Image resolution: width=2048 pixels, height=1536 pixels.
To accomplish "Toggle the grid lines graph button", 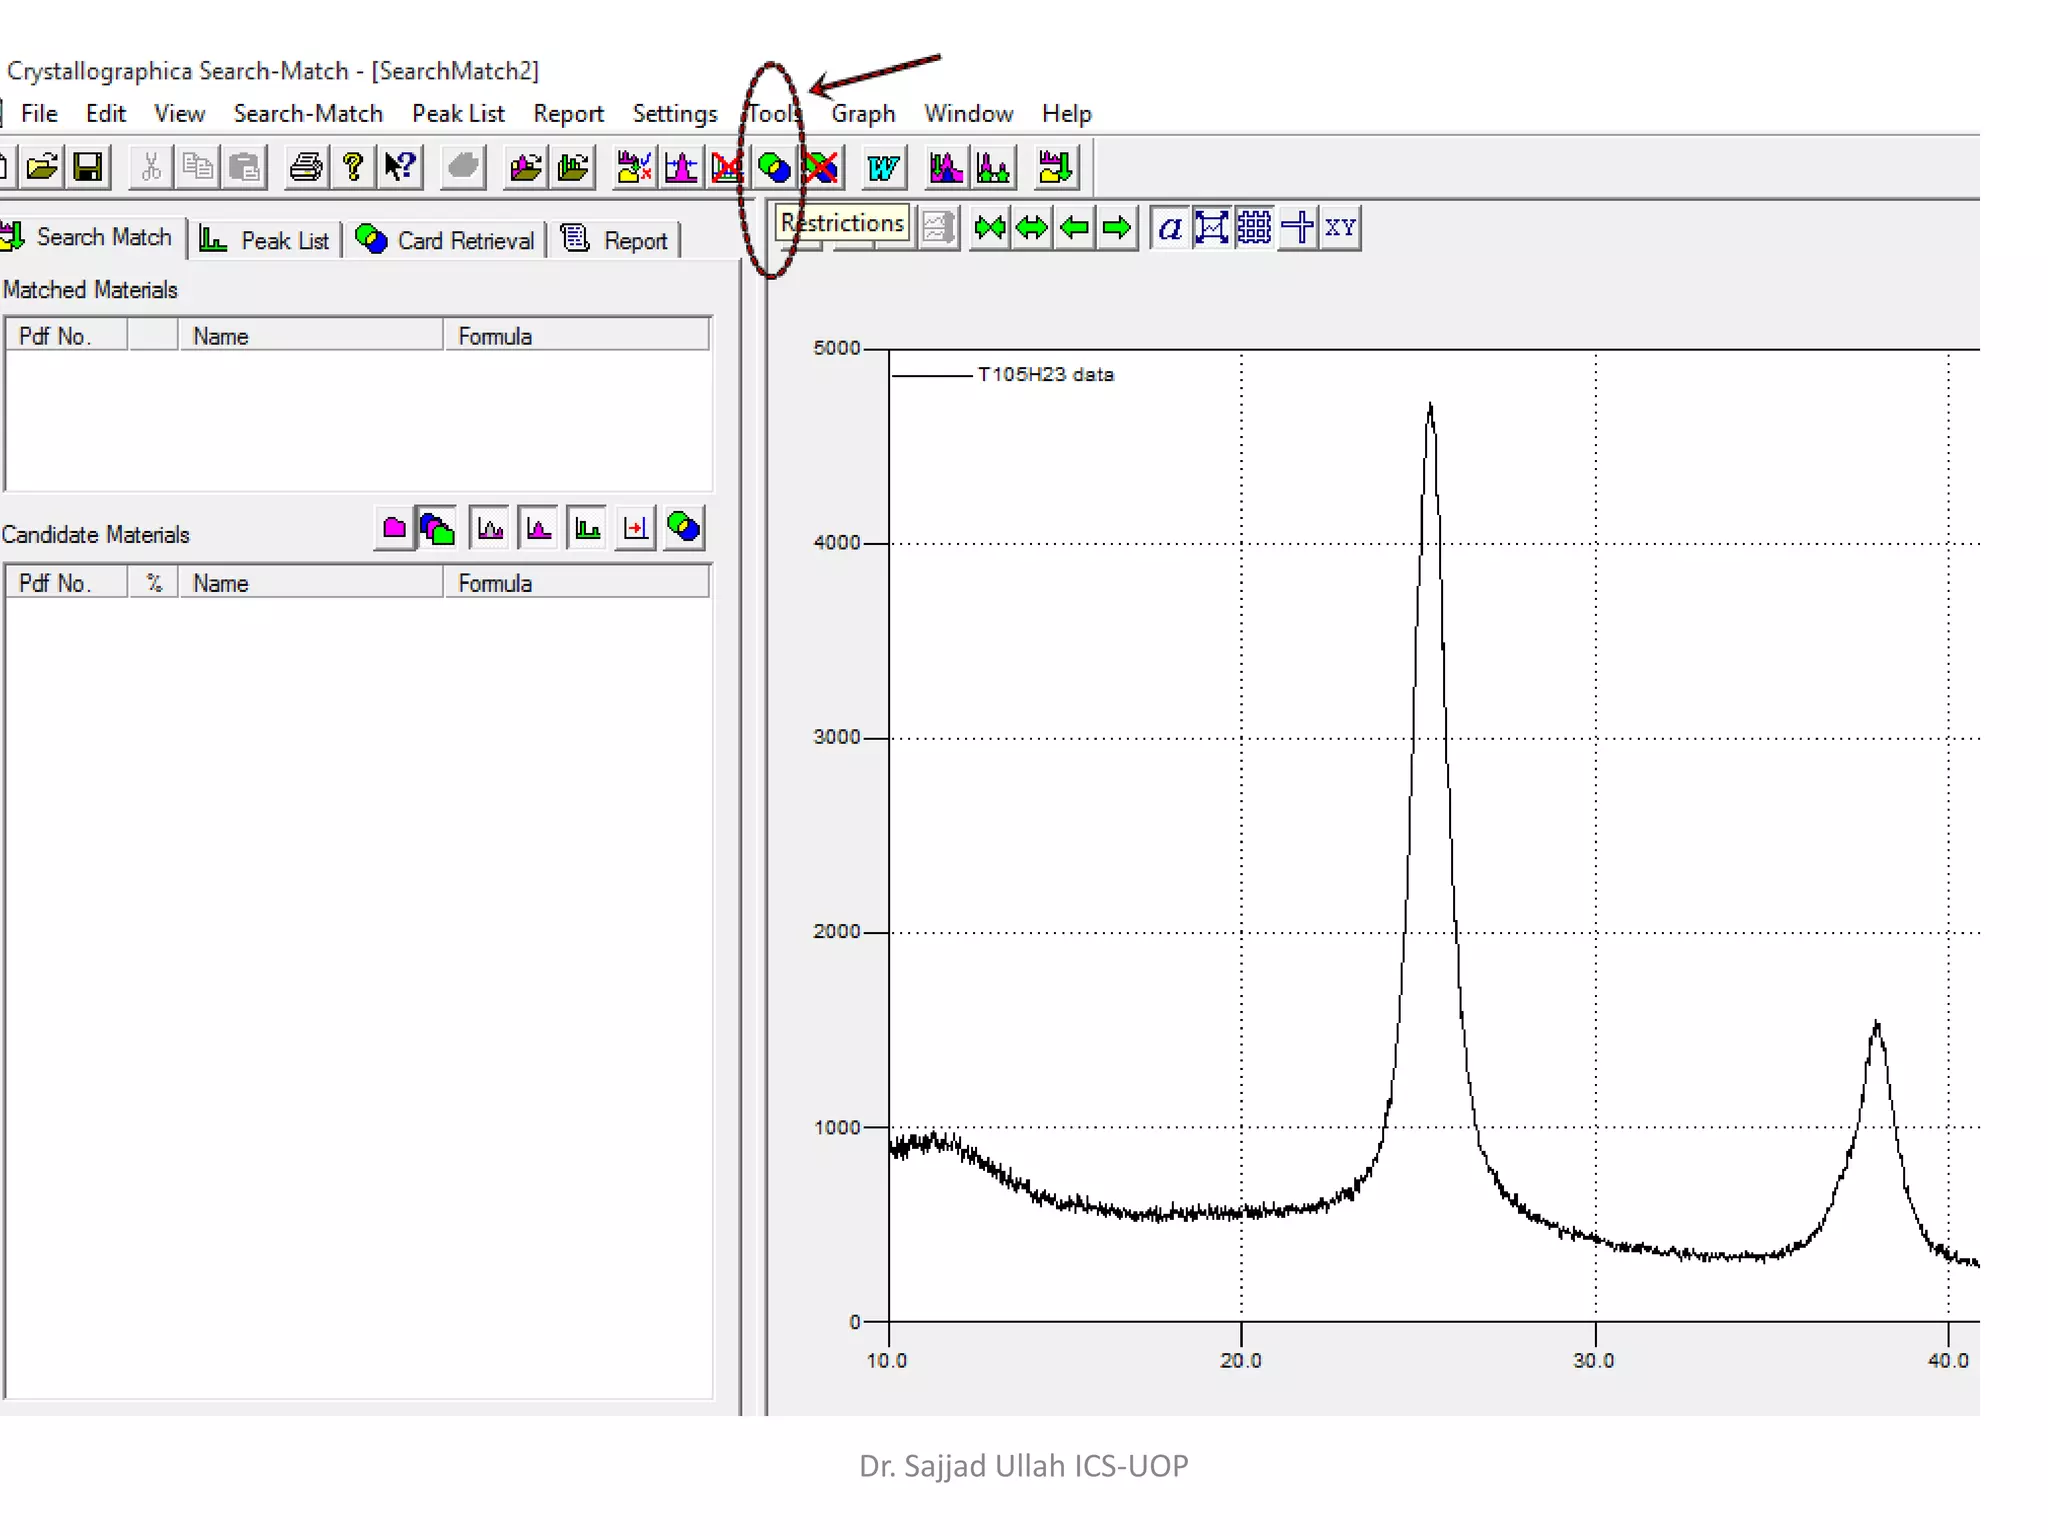I will coord(1254,228).
